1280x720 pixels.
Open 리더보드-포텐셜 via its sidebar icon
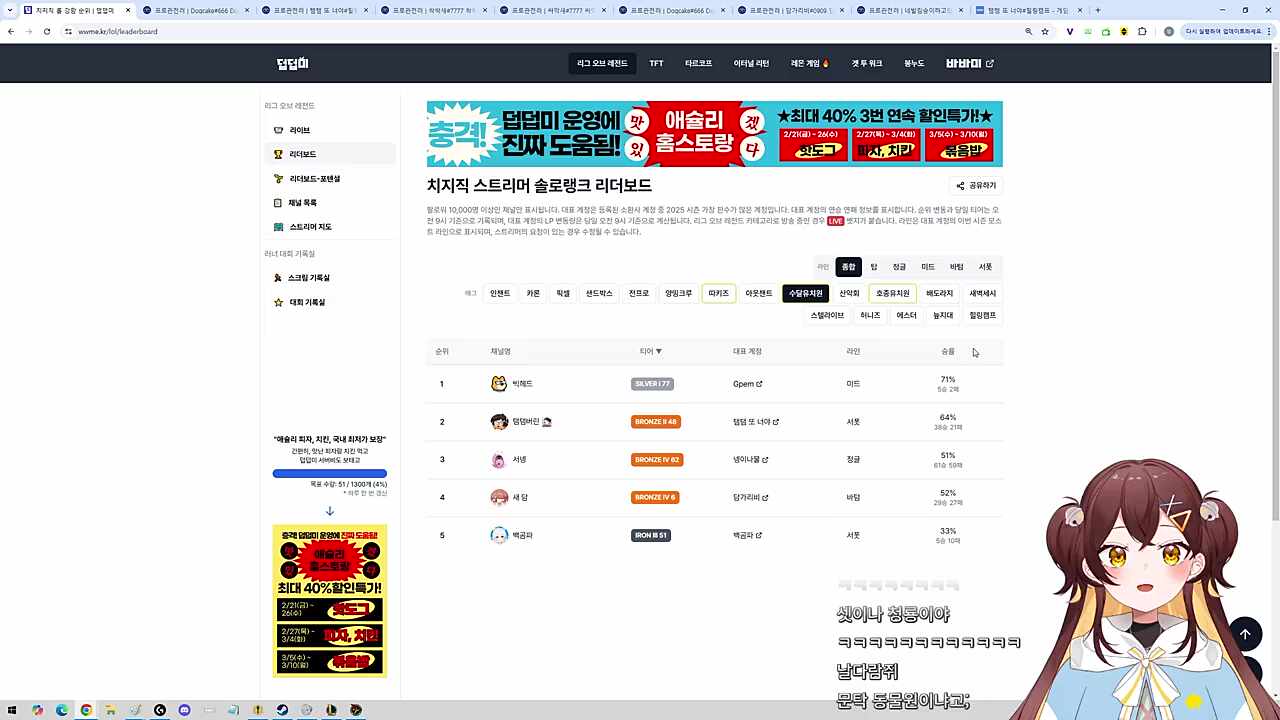[279, 179]
